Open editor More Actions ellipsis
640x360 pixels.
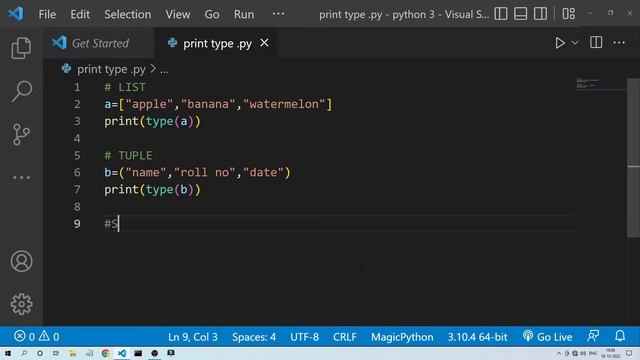point(619,42)
